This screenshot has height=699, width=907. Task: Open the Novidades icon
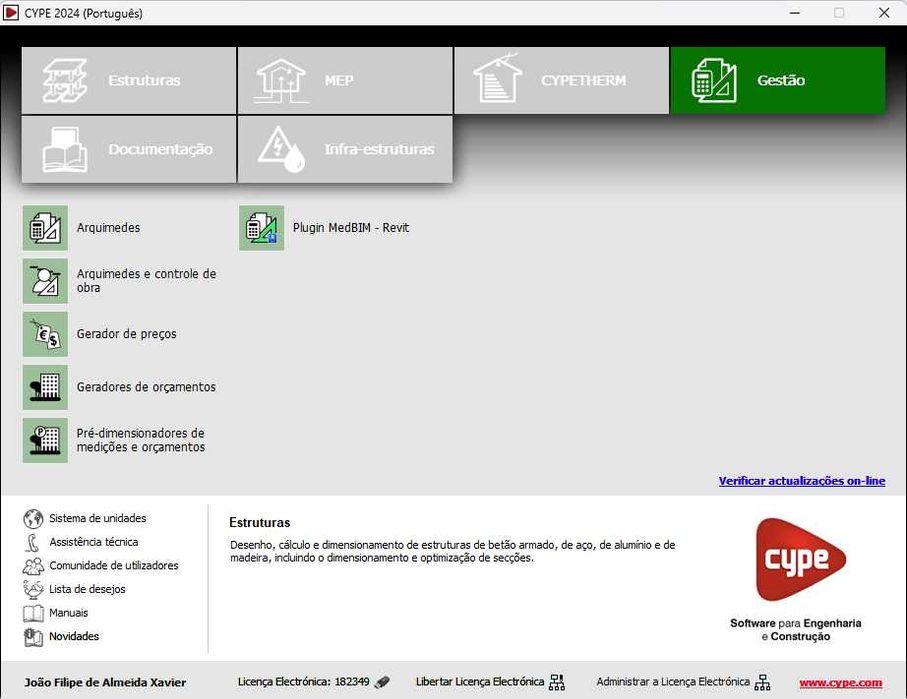click(x=33, y=637)
